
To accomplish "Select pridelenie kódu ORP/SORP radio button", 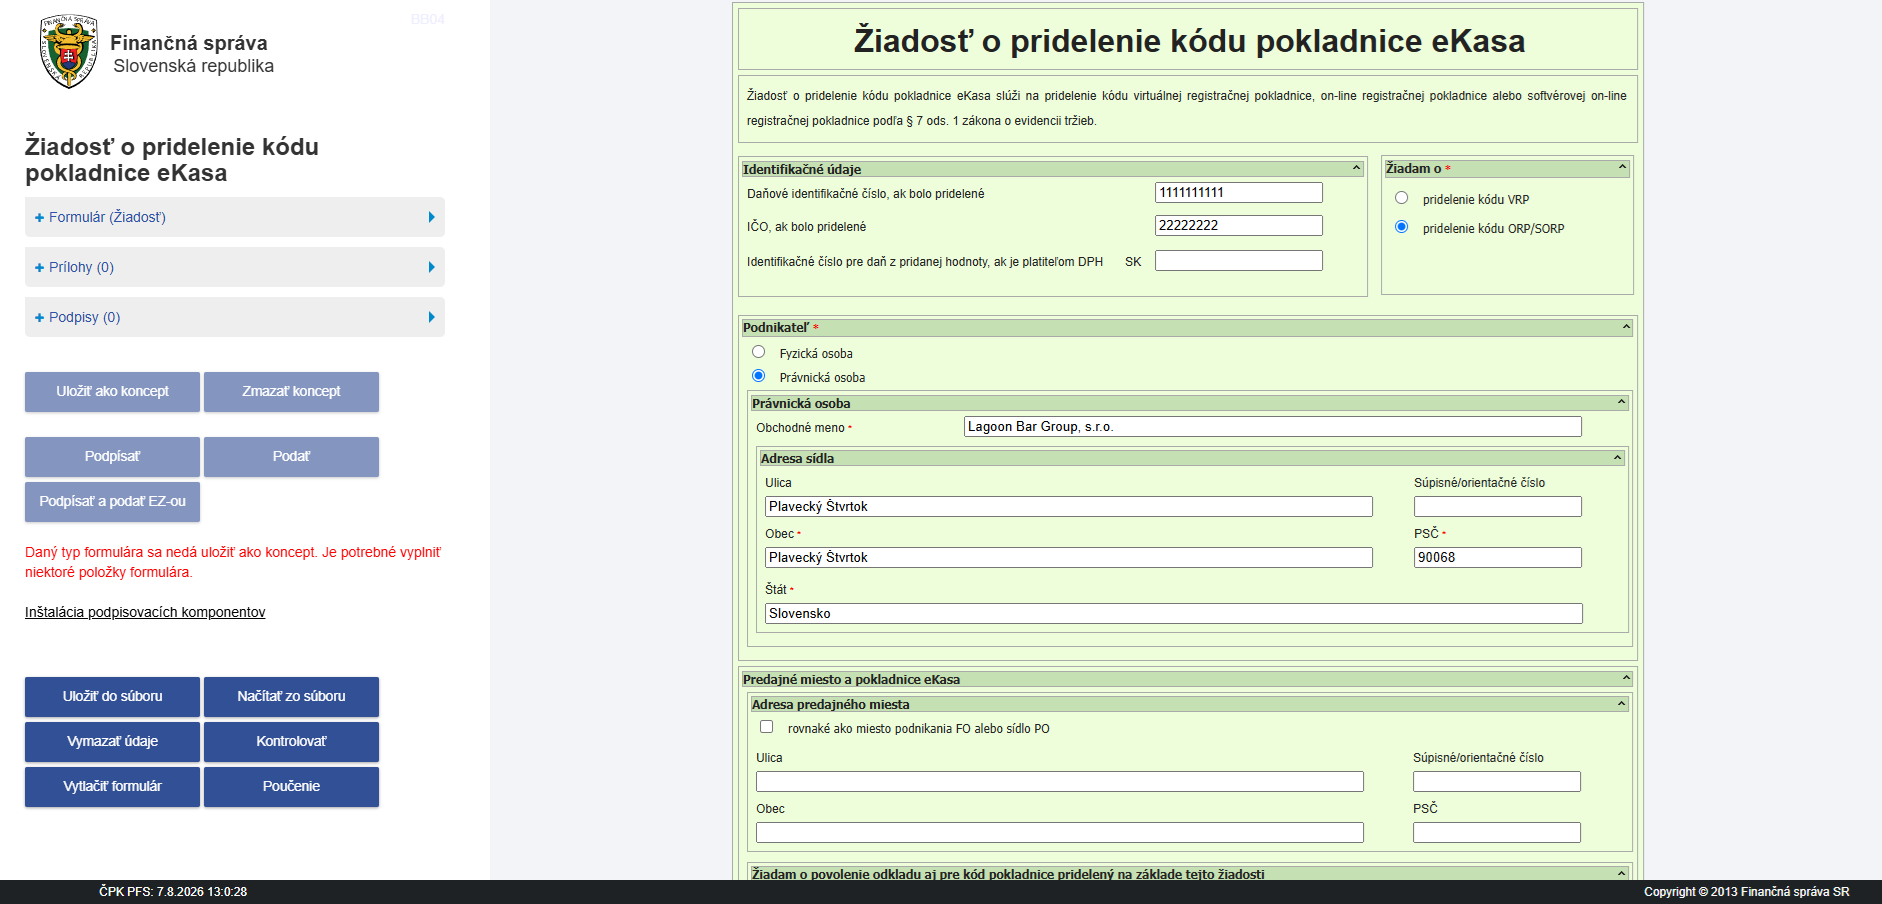I will pyautogui.click(x=1401, y=227).
